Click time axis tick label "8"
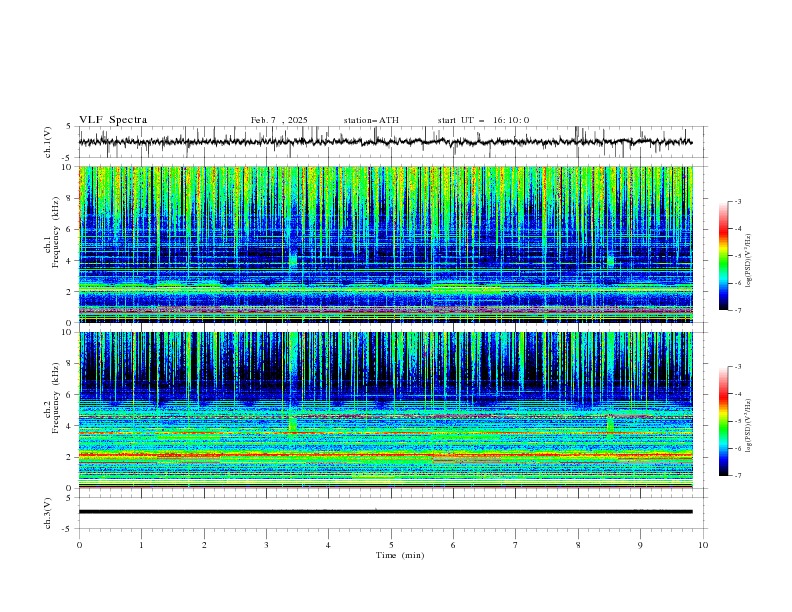This screenshot has height=612, width=792. tap(578, 545)
